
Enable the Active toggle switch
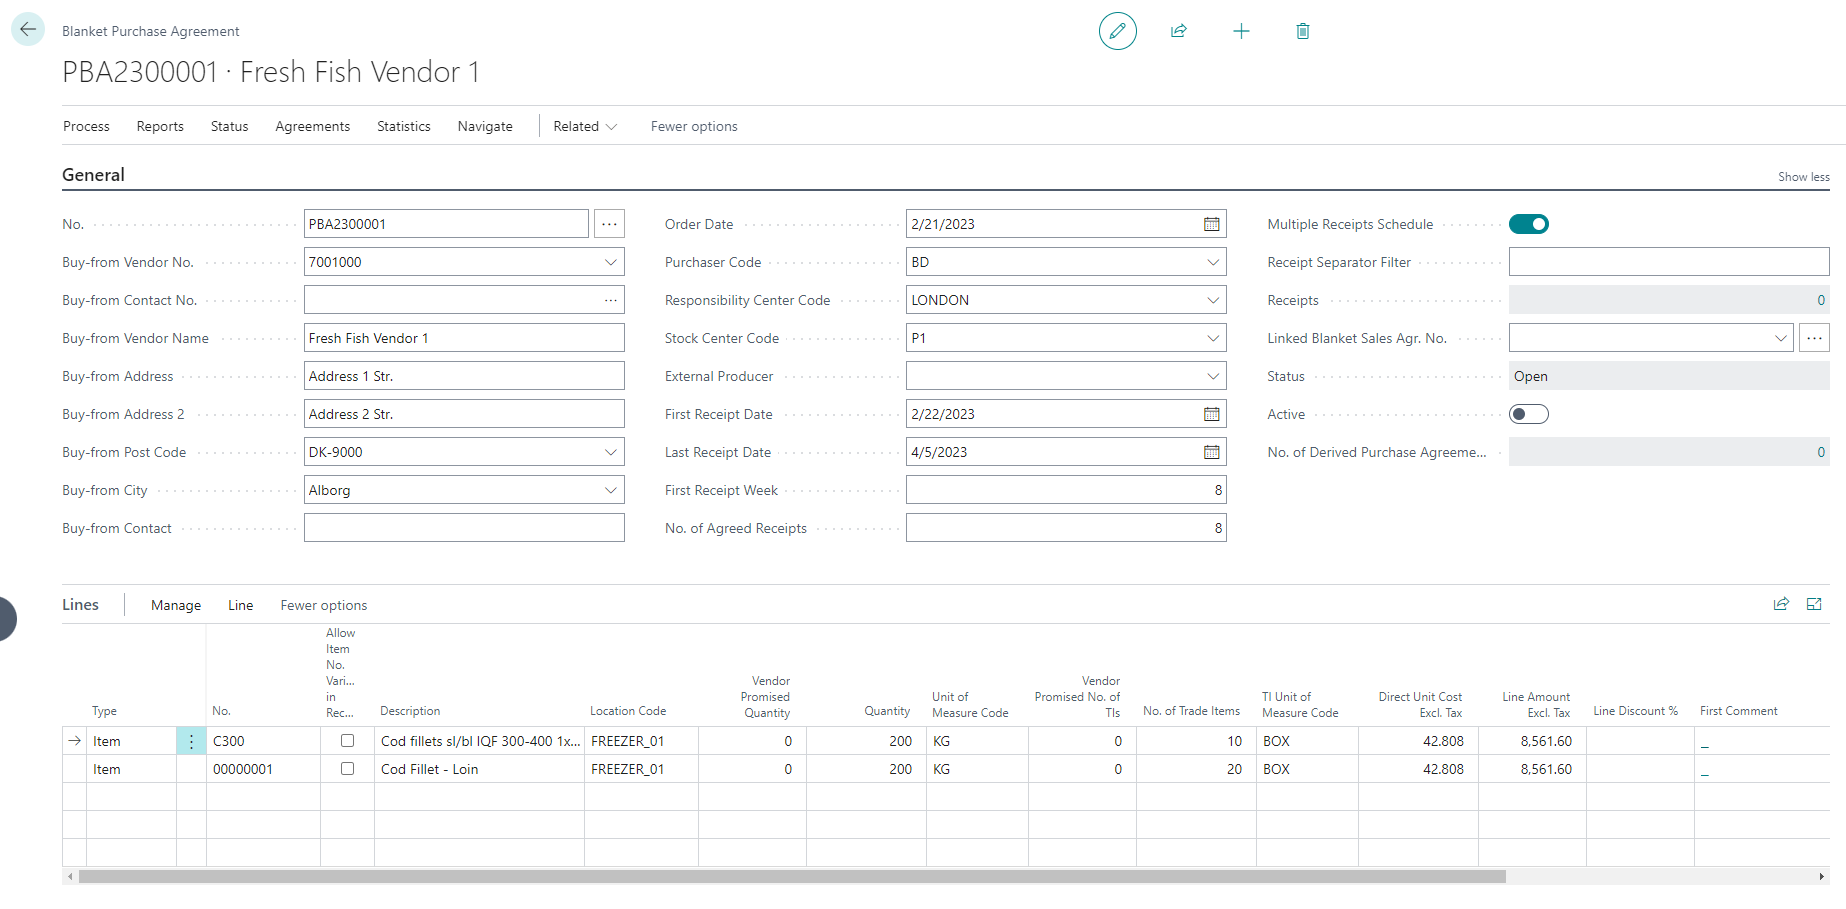[1528, 414]
